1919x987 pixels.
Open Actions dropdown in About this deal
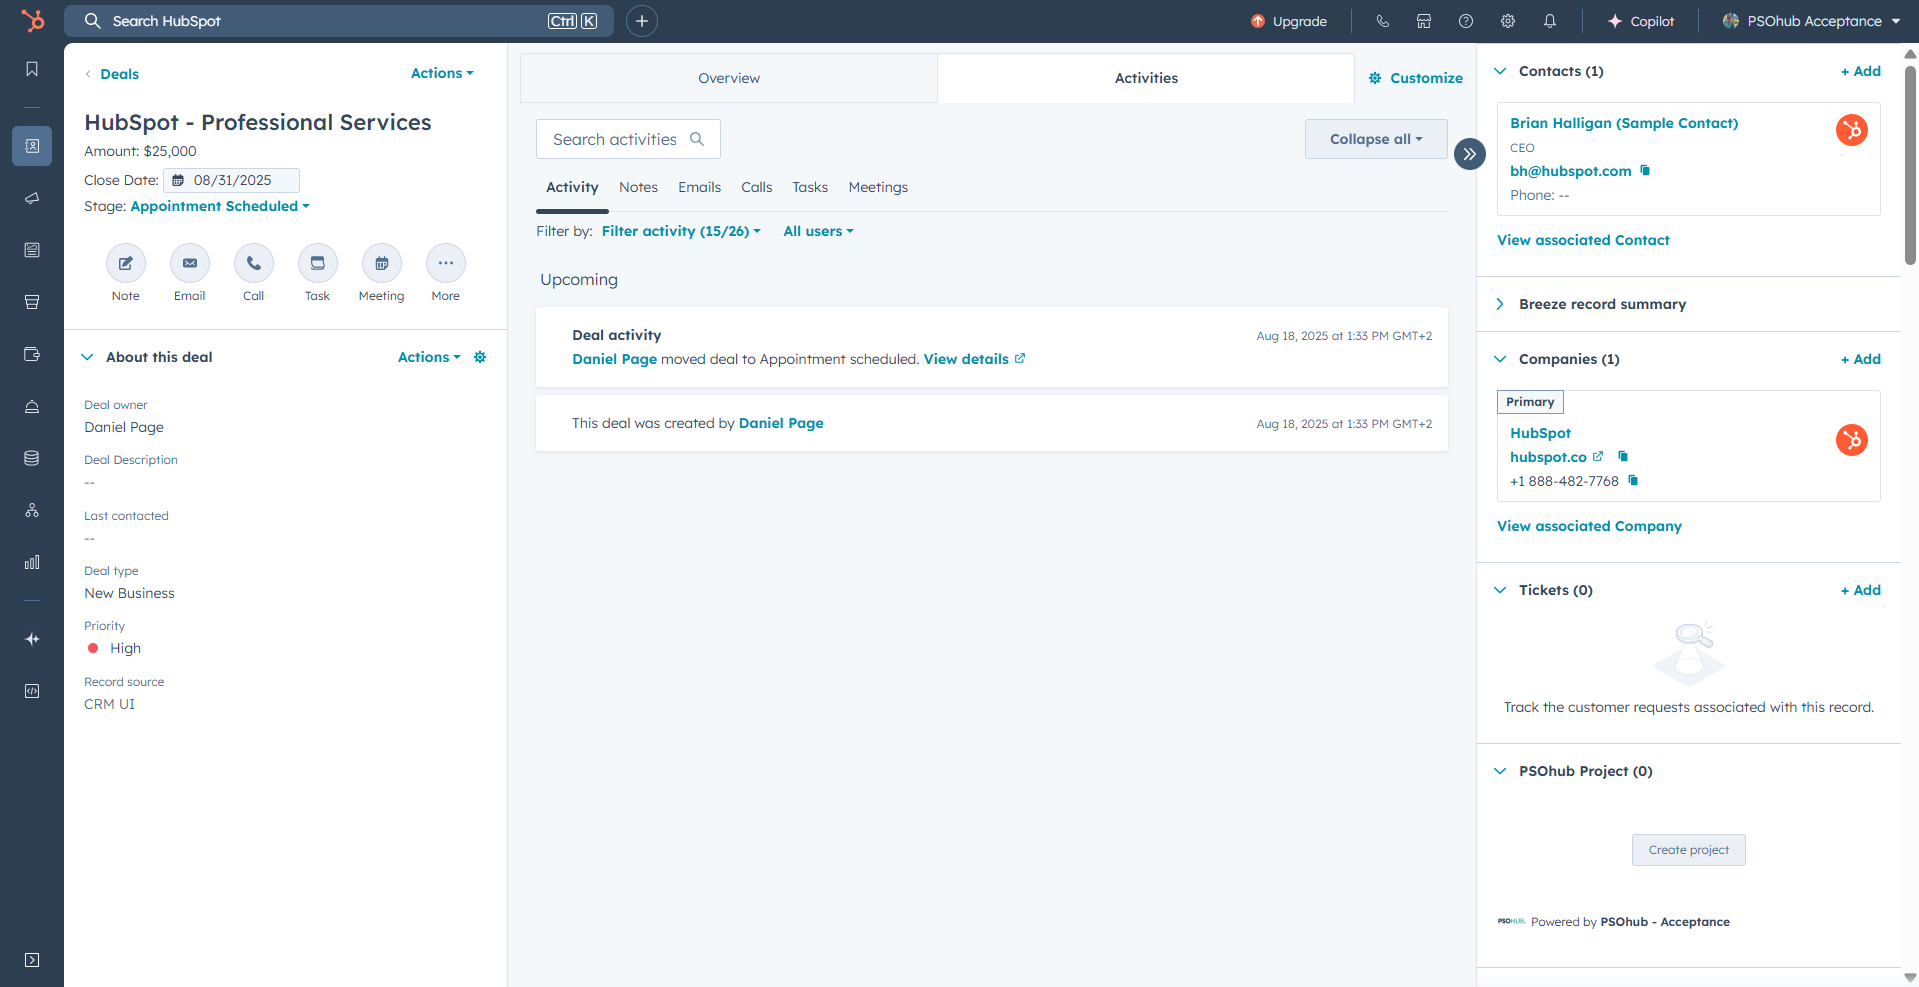429,357
